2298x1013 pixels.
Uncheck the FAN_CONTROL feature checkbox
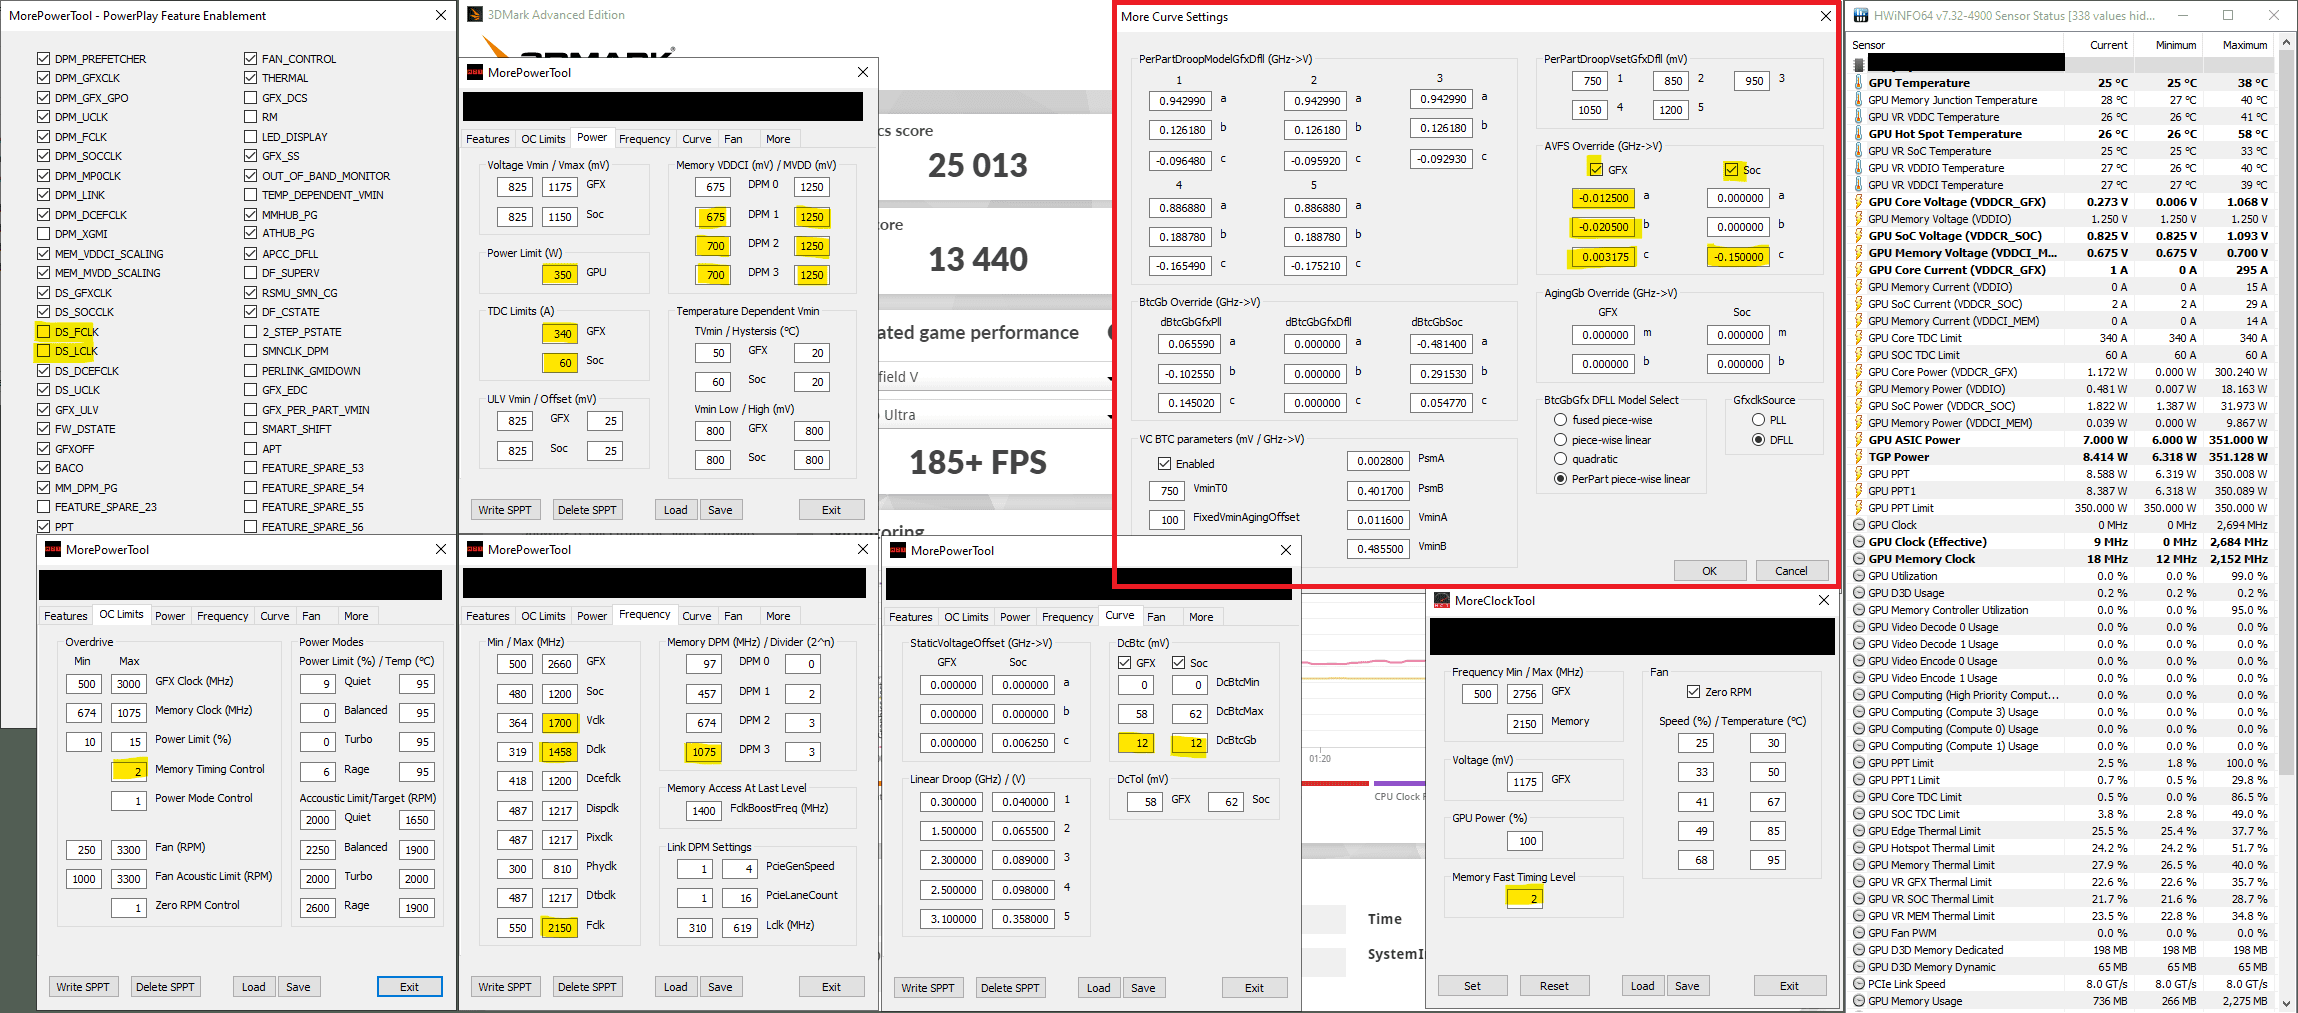[x=250, y=59]
